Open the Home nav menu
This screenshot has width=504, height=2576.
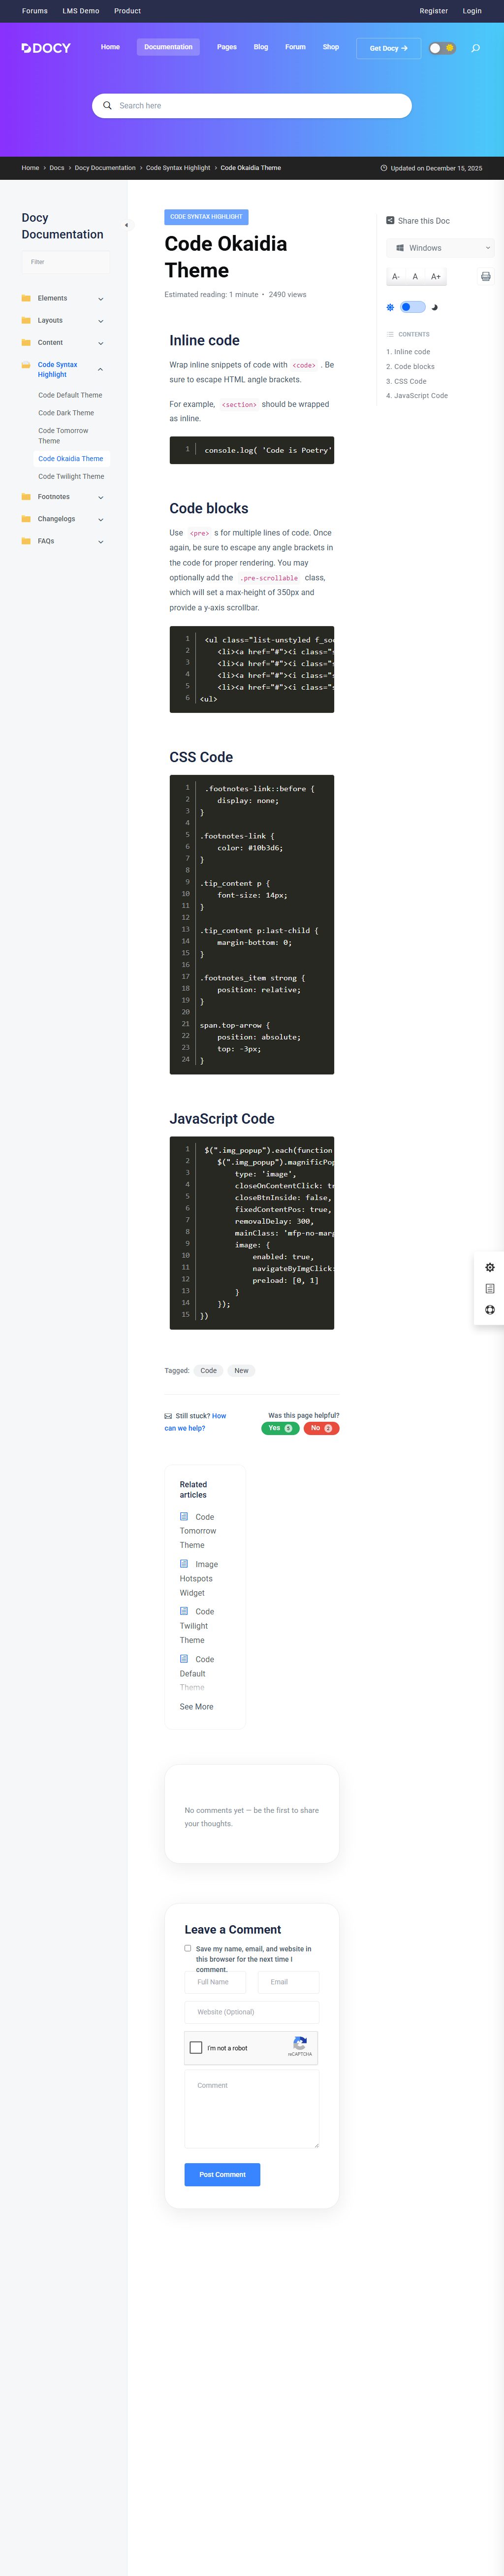click(x=110, y=47)
